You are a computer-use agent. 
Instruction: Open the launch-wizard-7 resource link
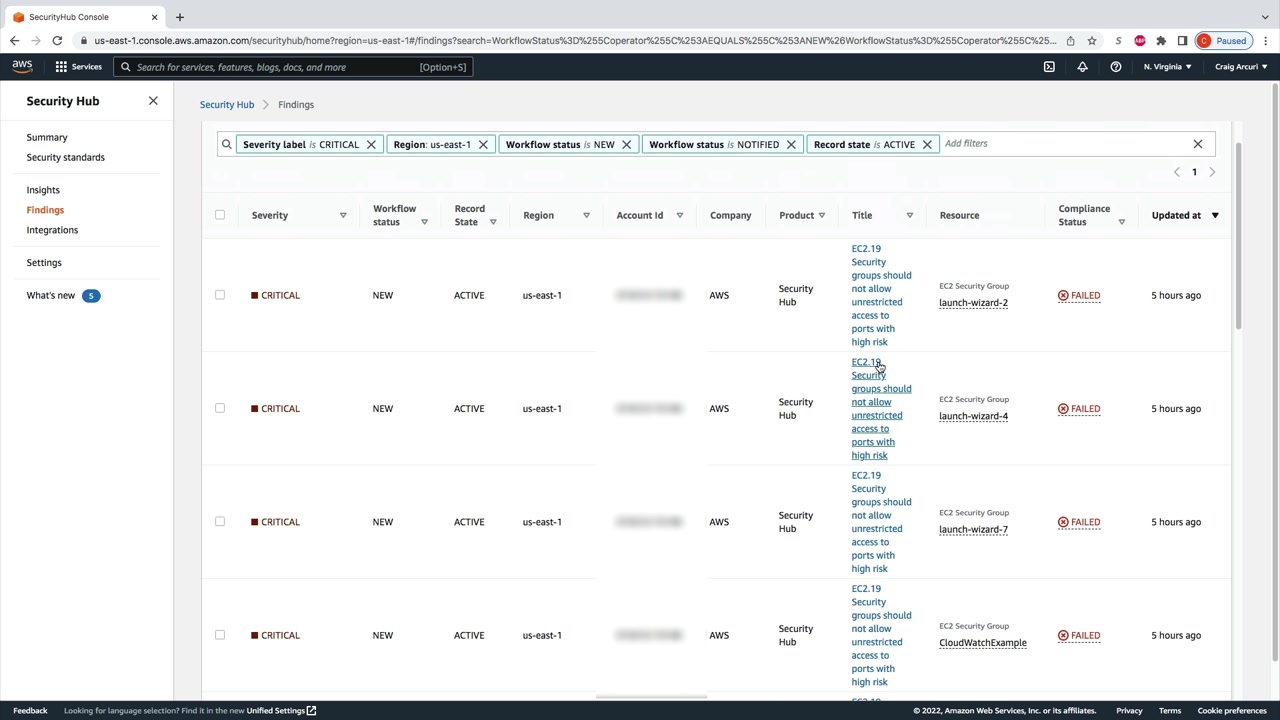(973, 530)
